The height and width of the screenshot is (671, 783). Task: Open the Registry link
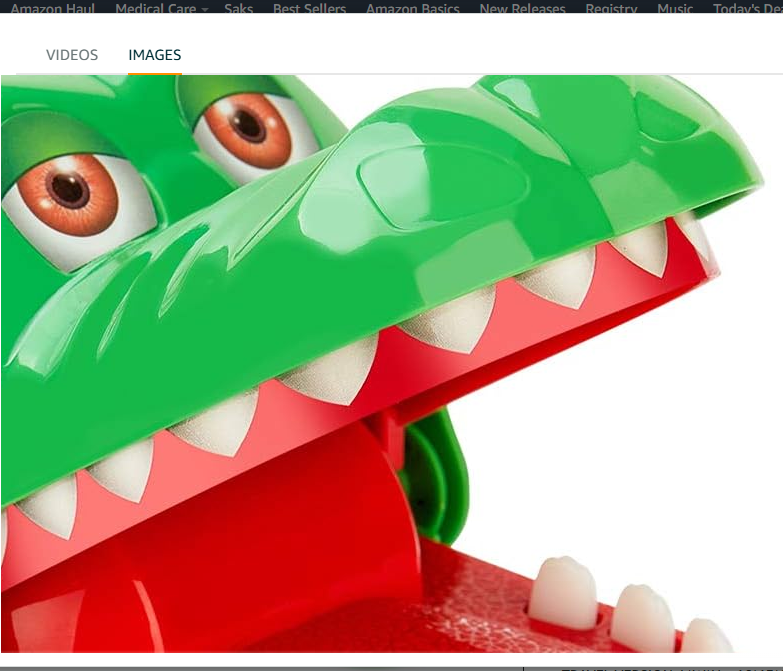click(x=611, y=8)
